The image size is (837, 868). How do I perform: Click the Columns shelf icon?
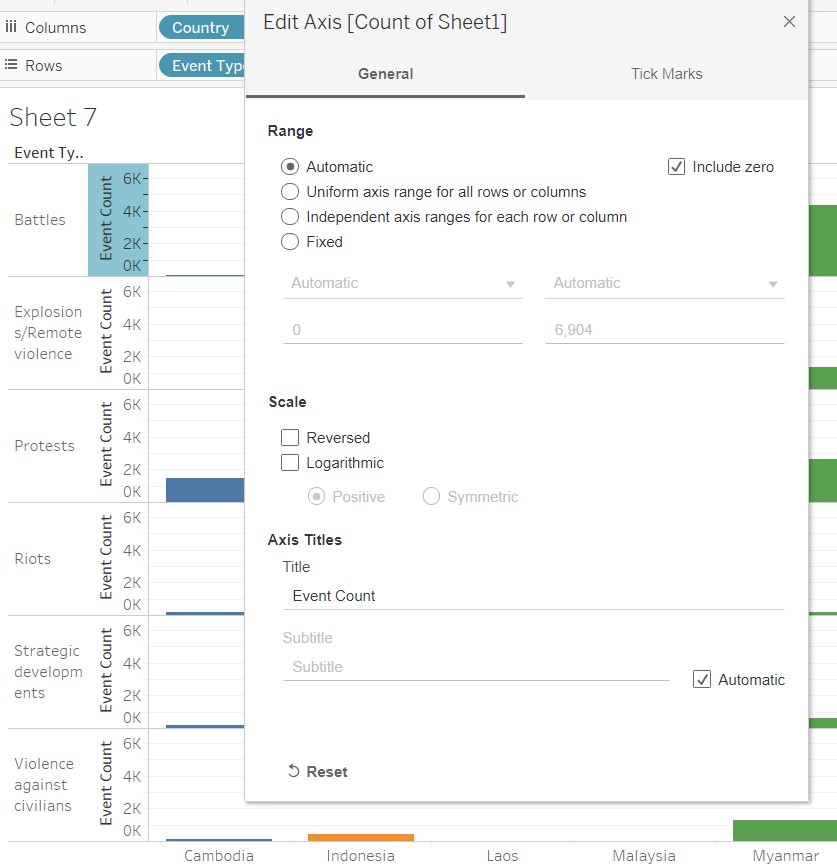pyautogui.click(x=11, y=28)
